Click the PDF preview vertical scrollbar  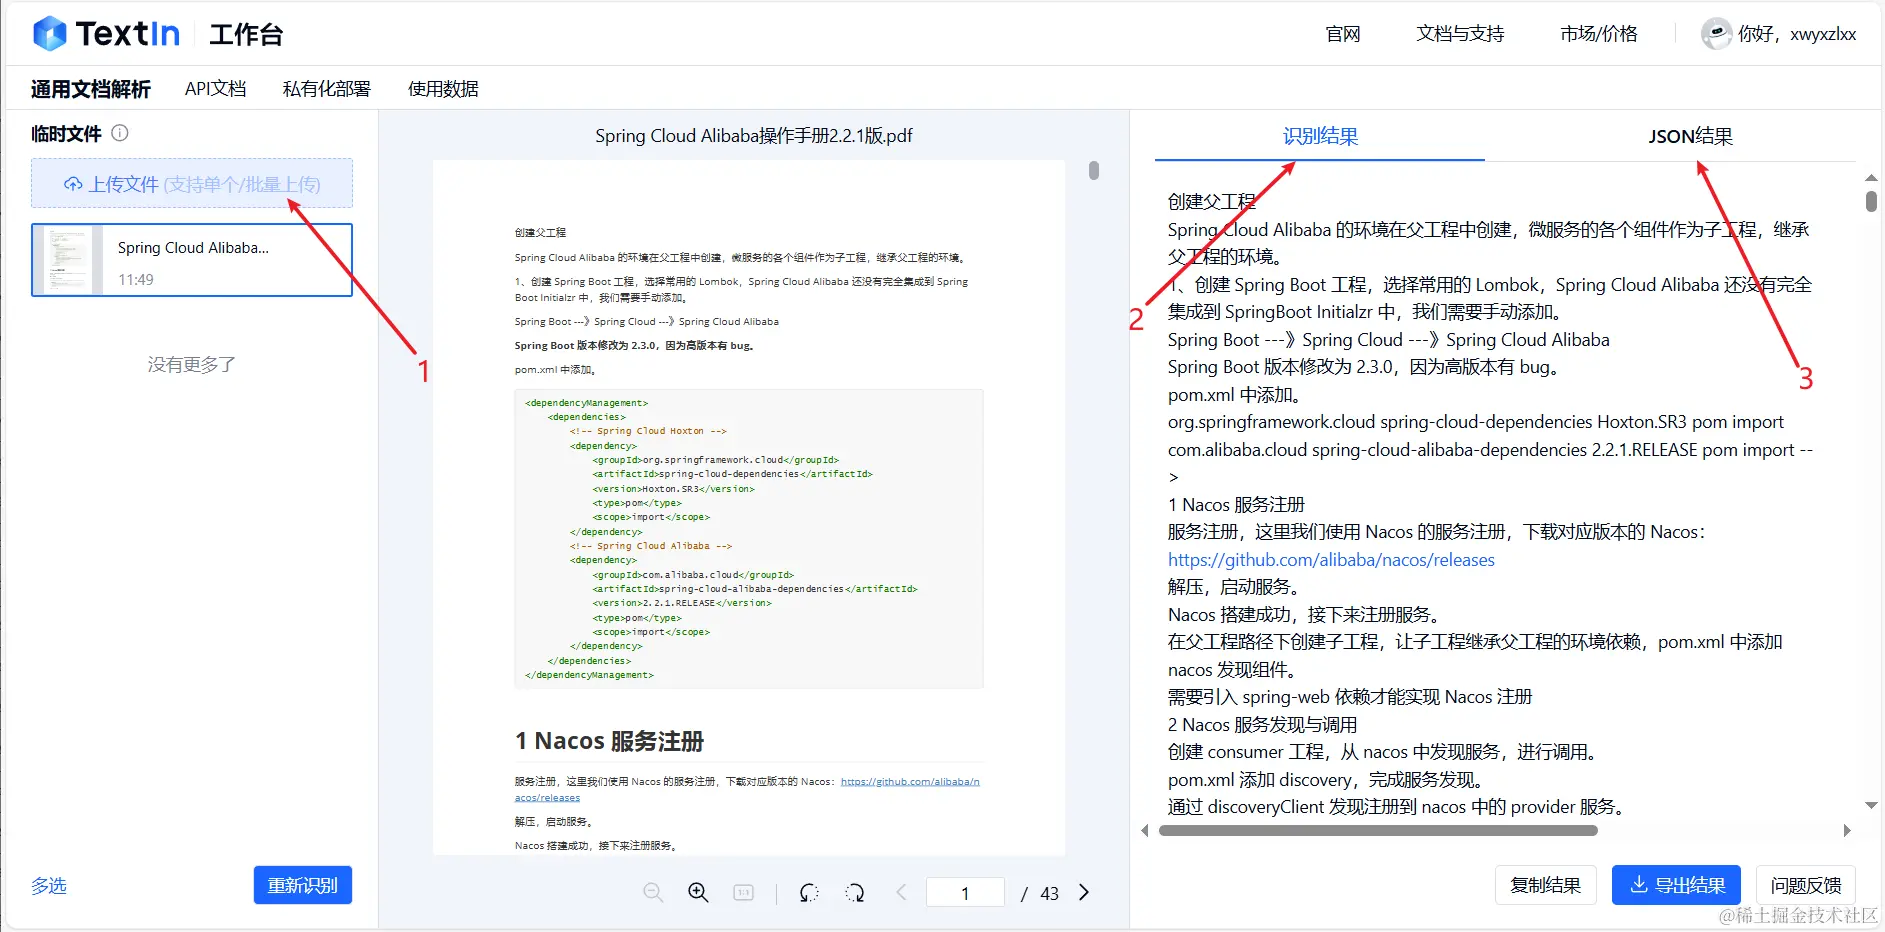tap(1094, 171)
